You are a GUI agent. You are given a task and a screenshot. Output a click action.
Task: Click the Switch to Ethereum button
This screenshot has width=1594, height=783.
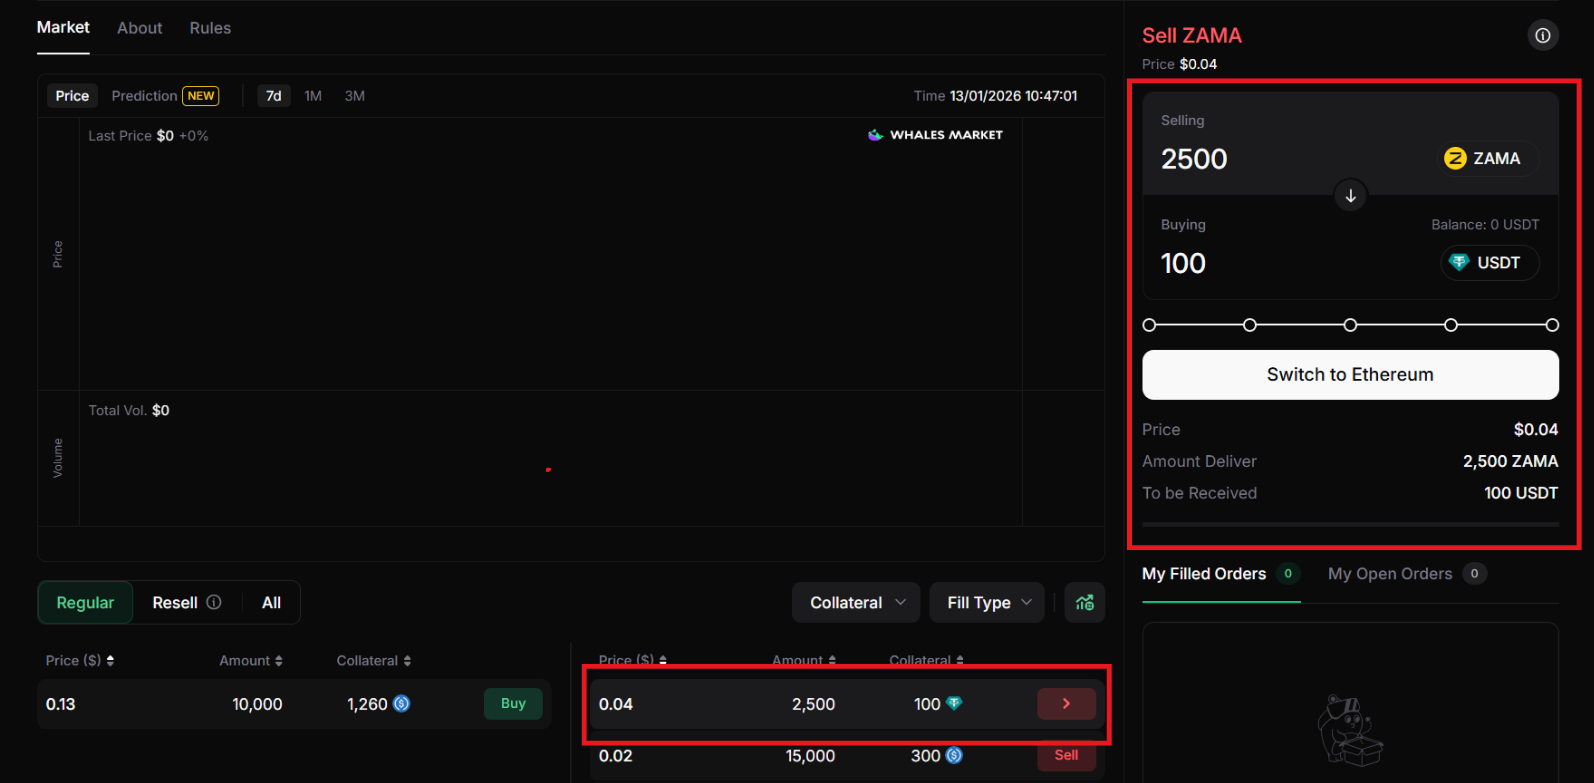1350,375
